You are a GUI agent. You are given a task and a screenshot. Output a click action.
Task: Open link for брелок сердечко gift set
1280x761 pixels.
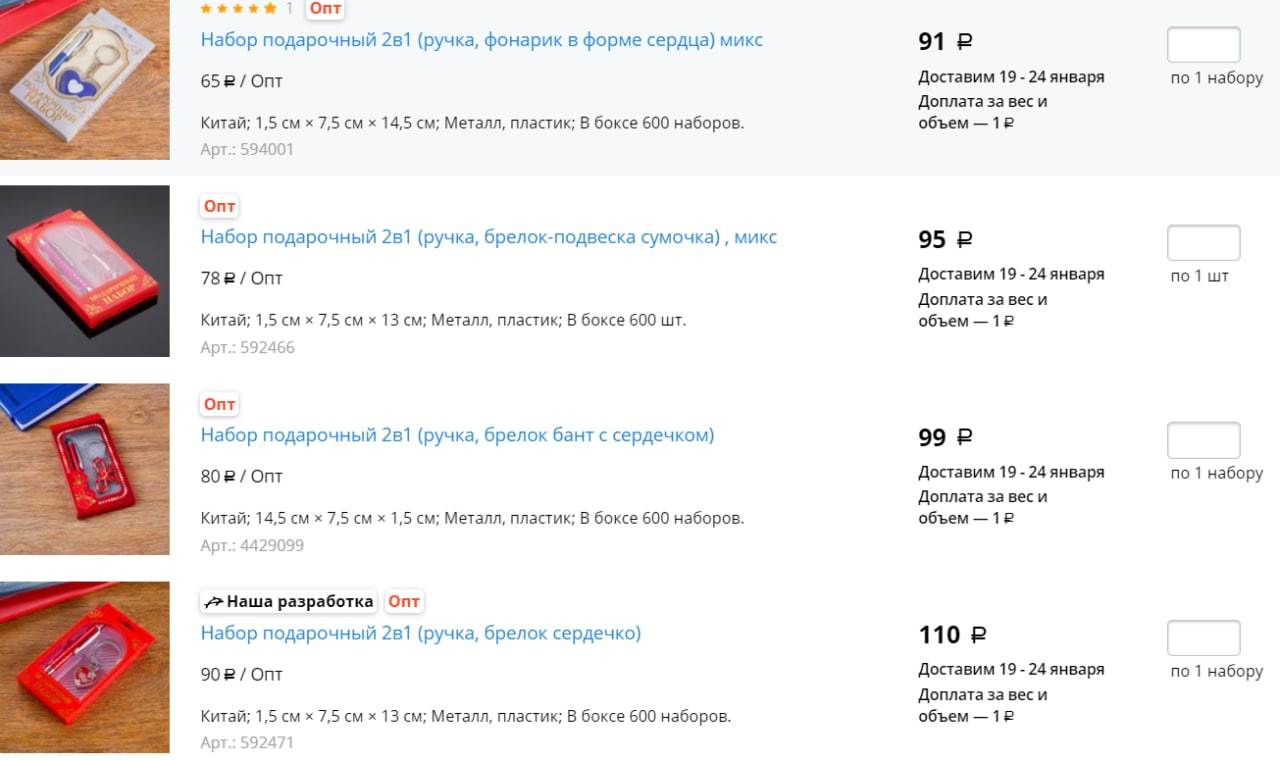coord(420,633)
